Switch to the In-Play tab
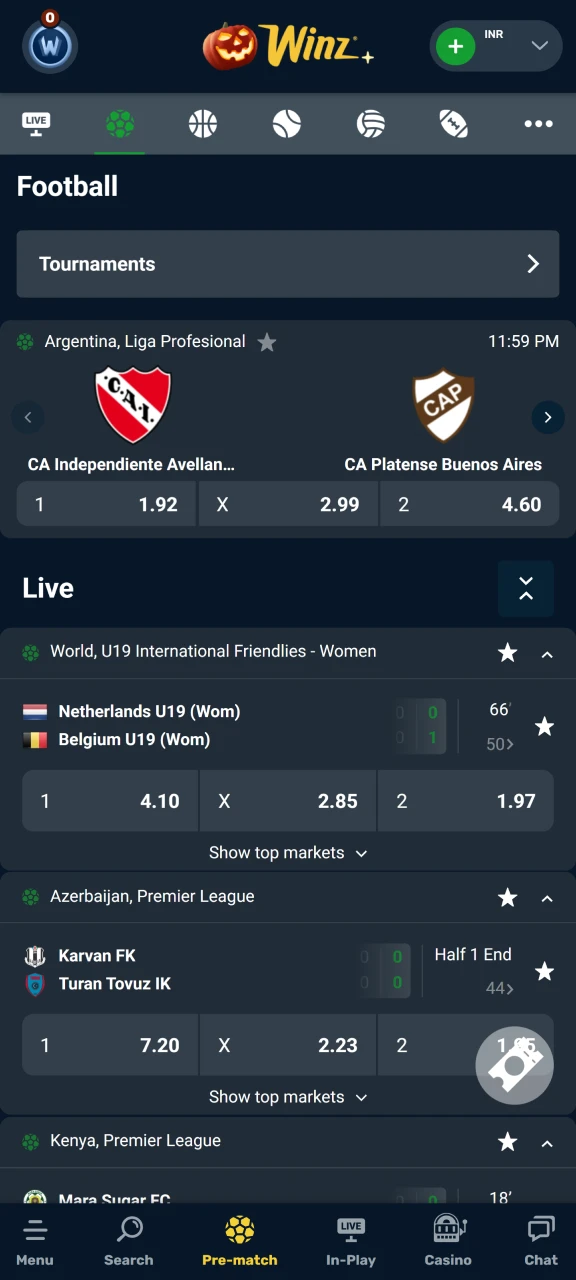The width and height of the screenshot is (576, 1280). click(351, 1240)
